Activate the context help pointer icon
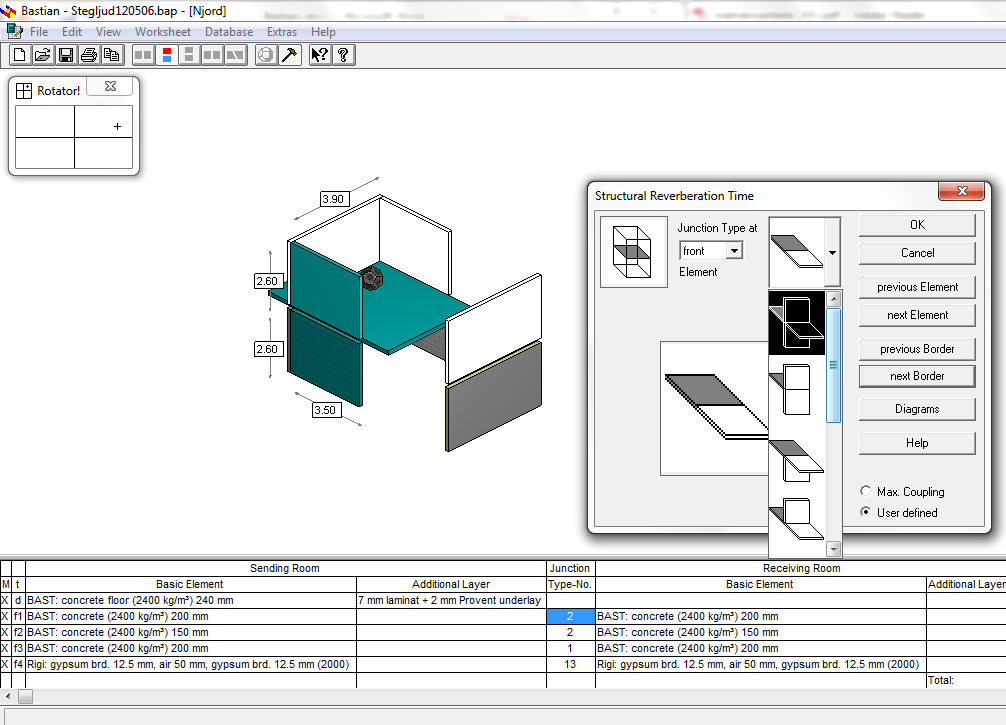This screenshot has height=725, width=1006. coord(320,55)
